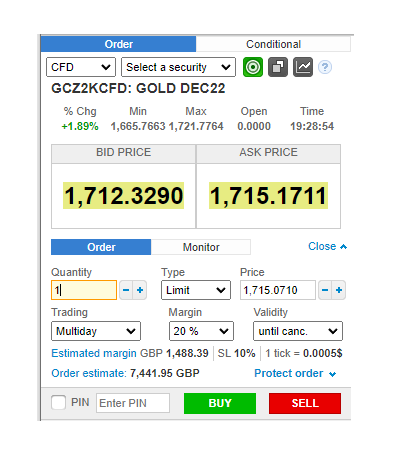
Task: Open the Select a security dropdown
Action: point(178,67)
